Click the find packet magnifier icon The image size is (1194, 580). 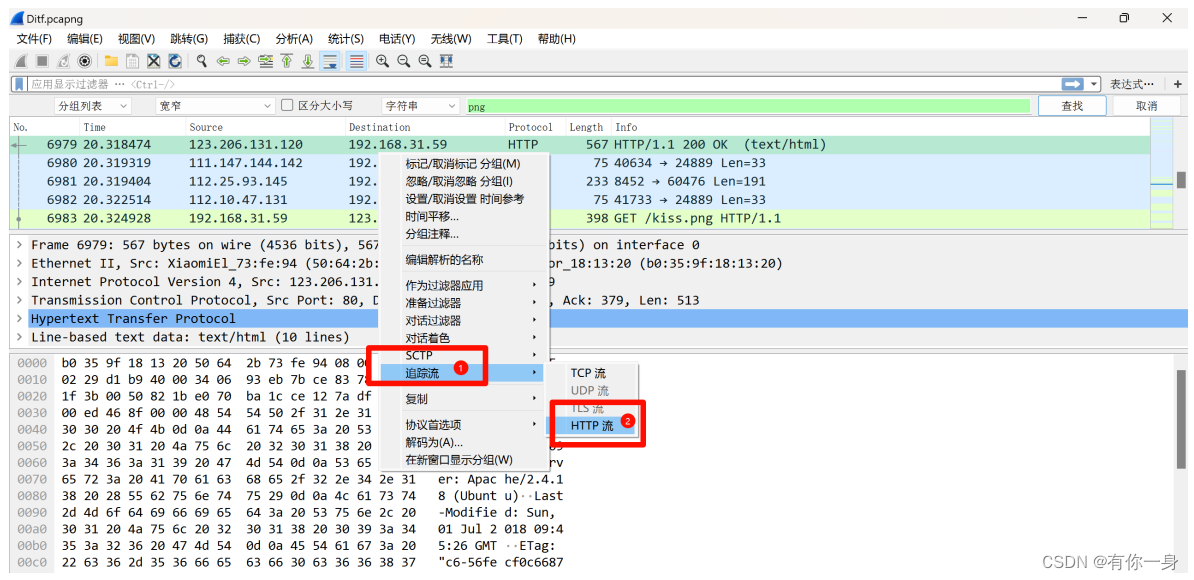tap(202, 61)
